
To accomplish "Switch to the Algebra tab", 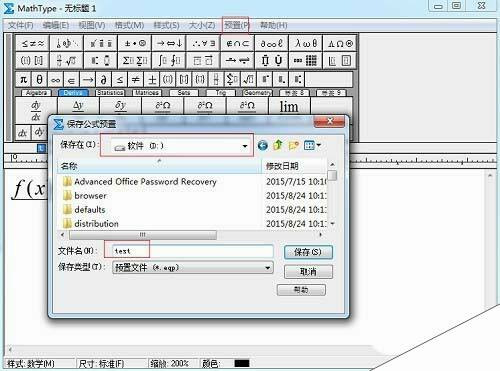I will (x=36, y=93).
